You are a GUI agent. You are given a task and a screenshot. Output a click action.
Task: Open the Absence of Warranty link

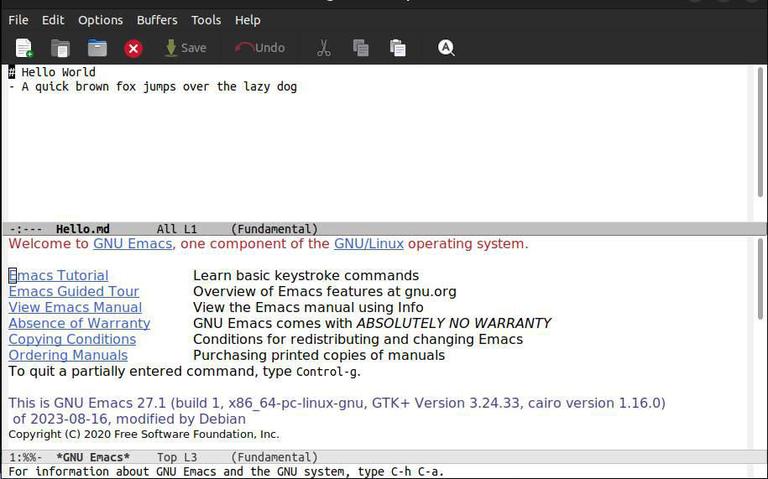(79, 323)
